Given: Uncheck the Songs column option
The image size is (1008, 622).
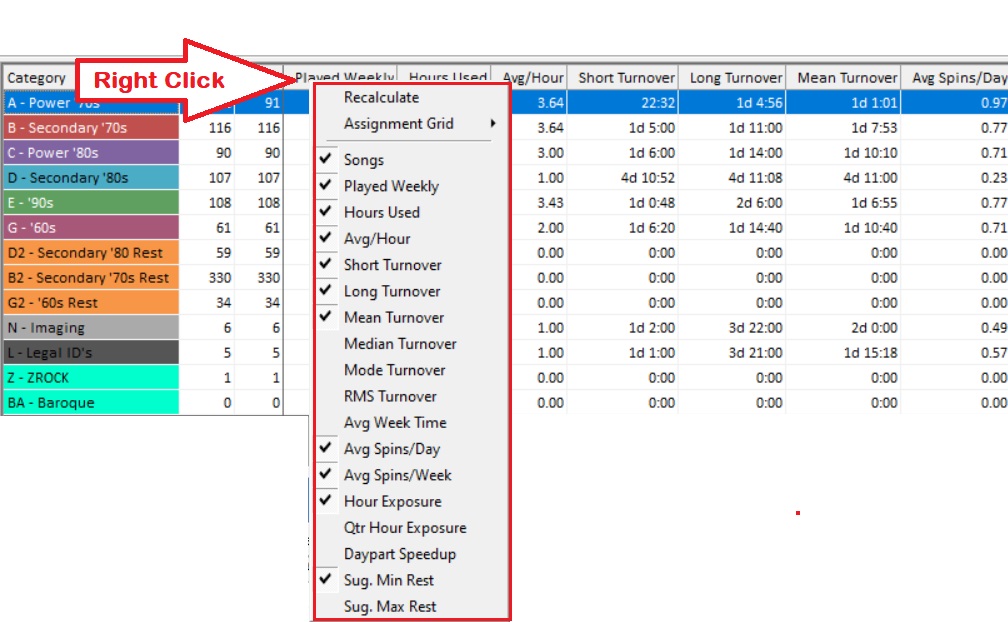Looking at the screenshot, I should point(364,160).
